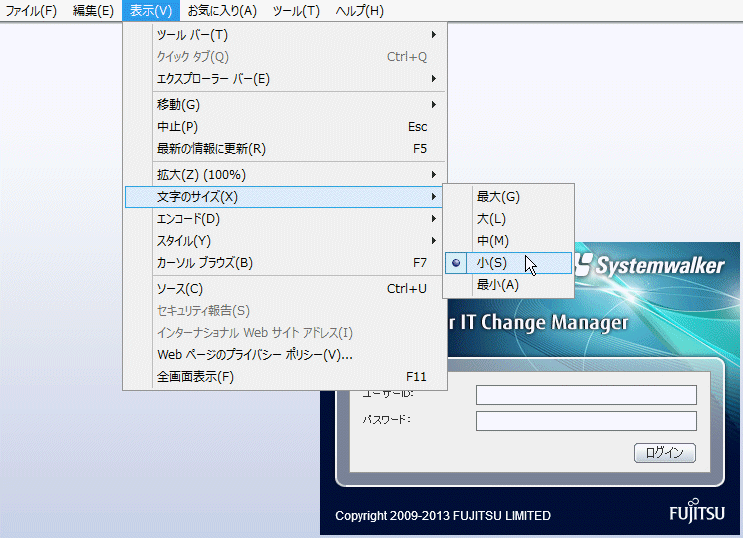Set text size to 大(L)
The image size is (743, 538).
508,219
